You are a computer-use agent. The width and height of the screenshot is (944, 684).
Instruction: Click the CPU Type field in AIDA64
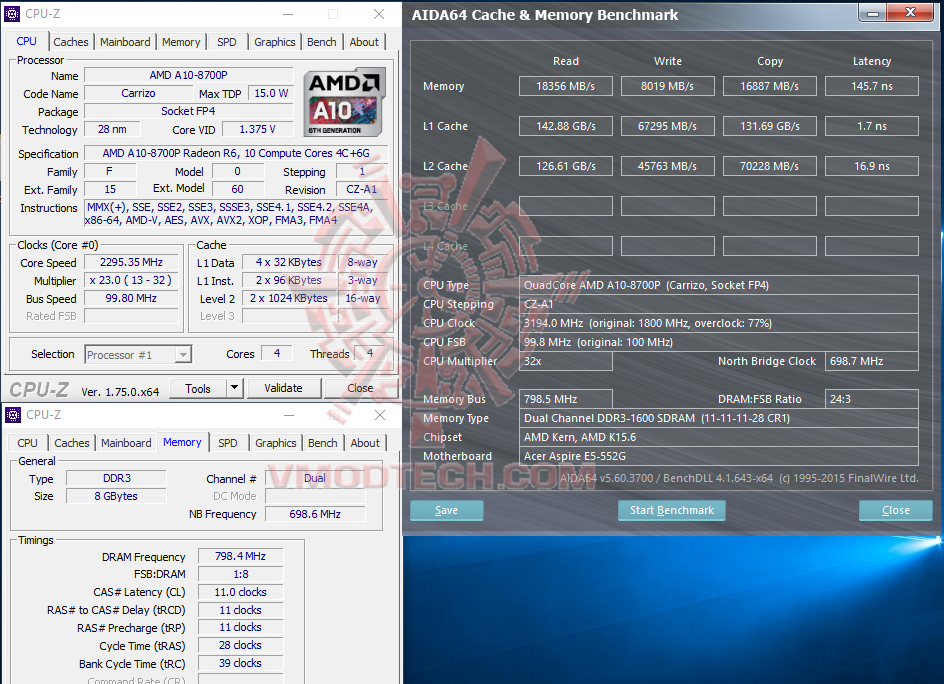click(x=719, y=285)
